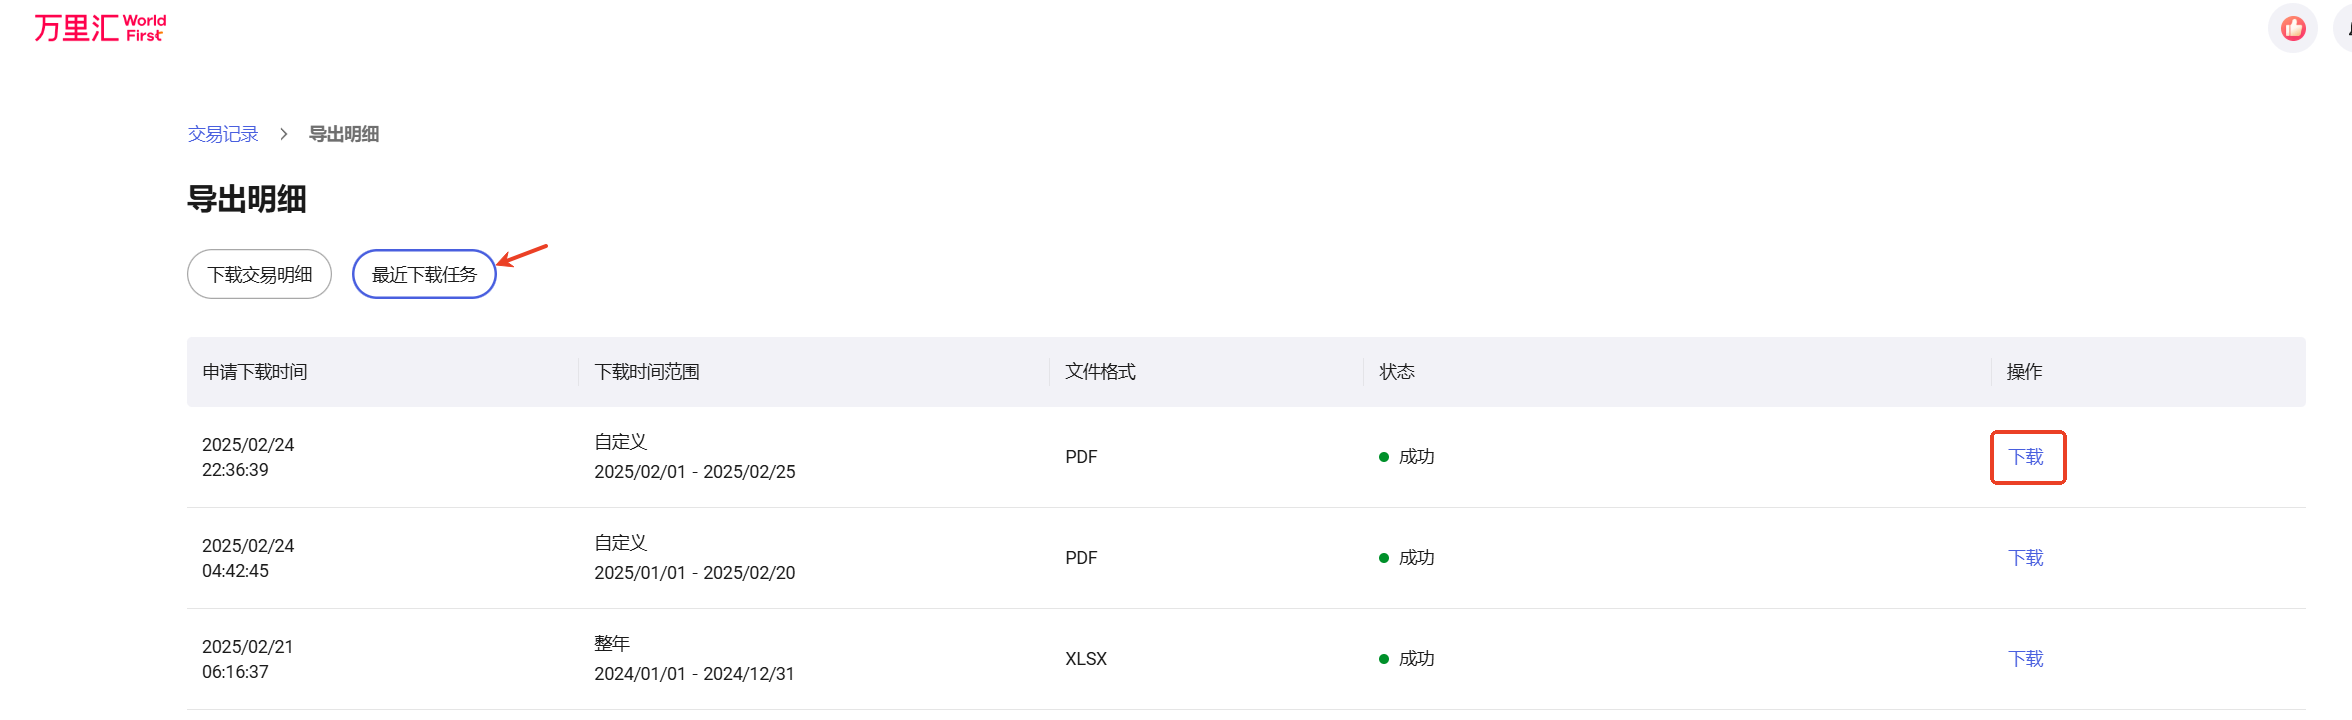Click green status dot for 22:36:39 request
Screen dimensions: 2352x720
pyautogui.click(x=1384, y=457)
